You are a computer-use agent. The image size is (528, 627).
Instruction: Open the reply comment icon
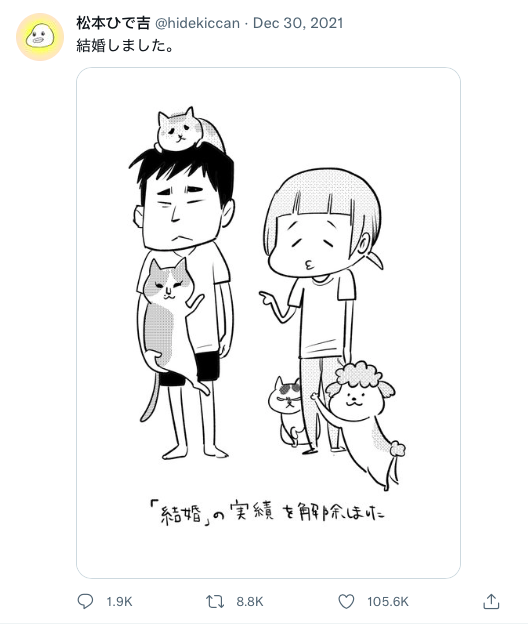pyautogui.click(x=85, y=601)
